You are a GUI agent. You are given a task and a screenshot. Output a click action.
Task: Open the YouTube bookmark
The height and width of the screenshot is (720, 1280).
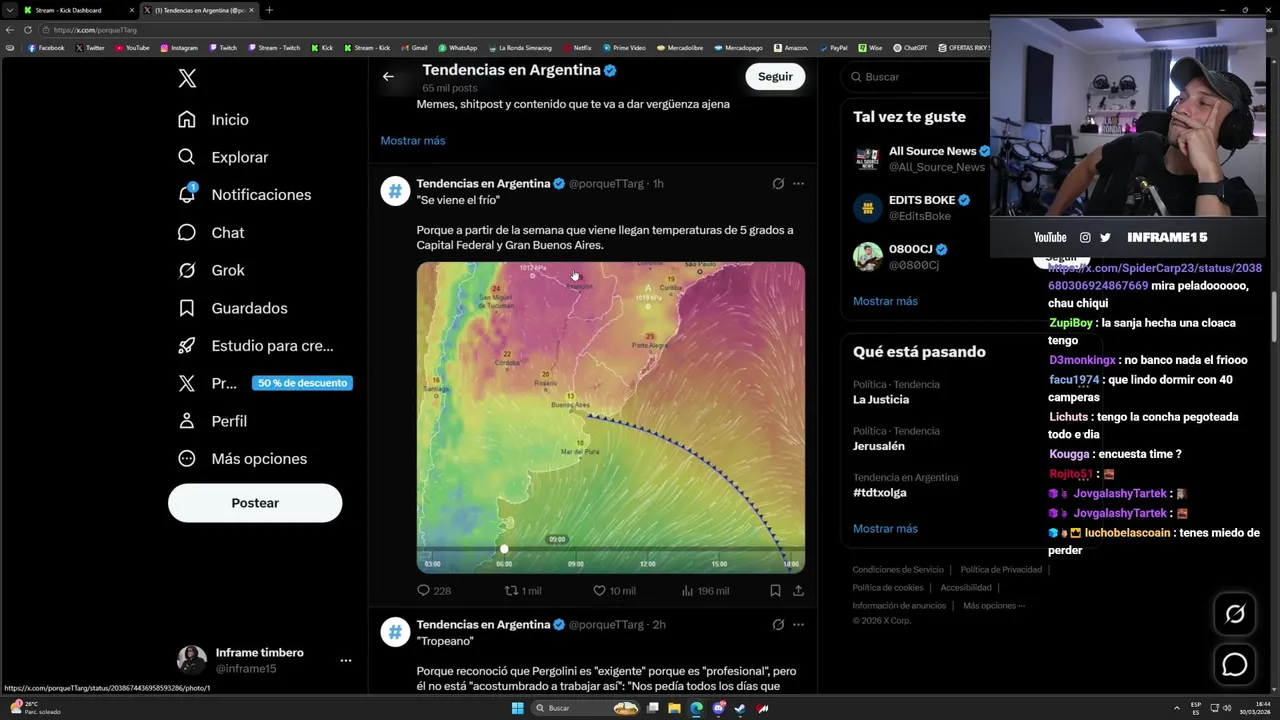pos(132,48)
